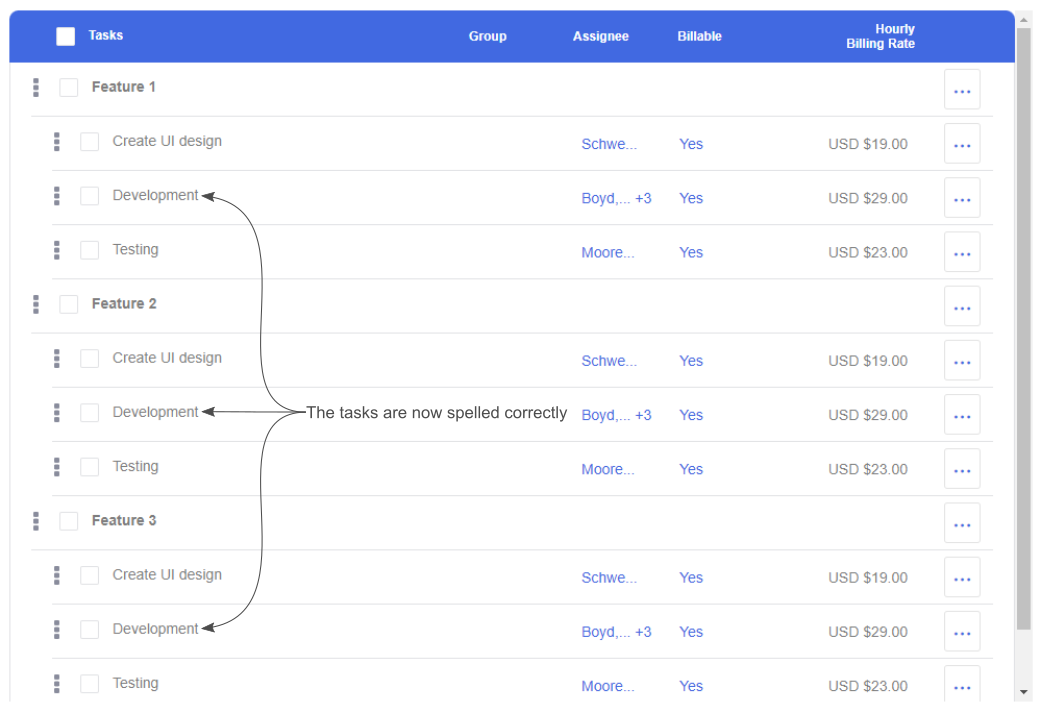Open options for Feature 1 Create UI design

[x=962, y=143]
